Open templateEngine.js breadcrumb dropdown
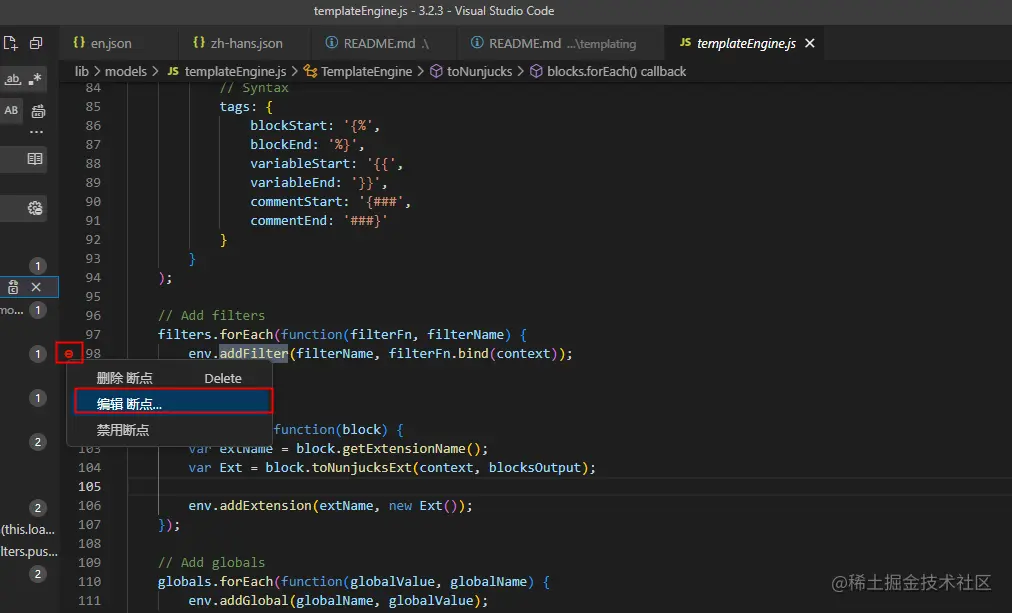The height and width of the screenshot is (613, 1012). click(235, 72)
